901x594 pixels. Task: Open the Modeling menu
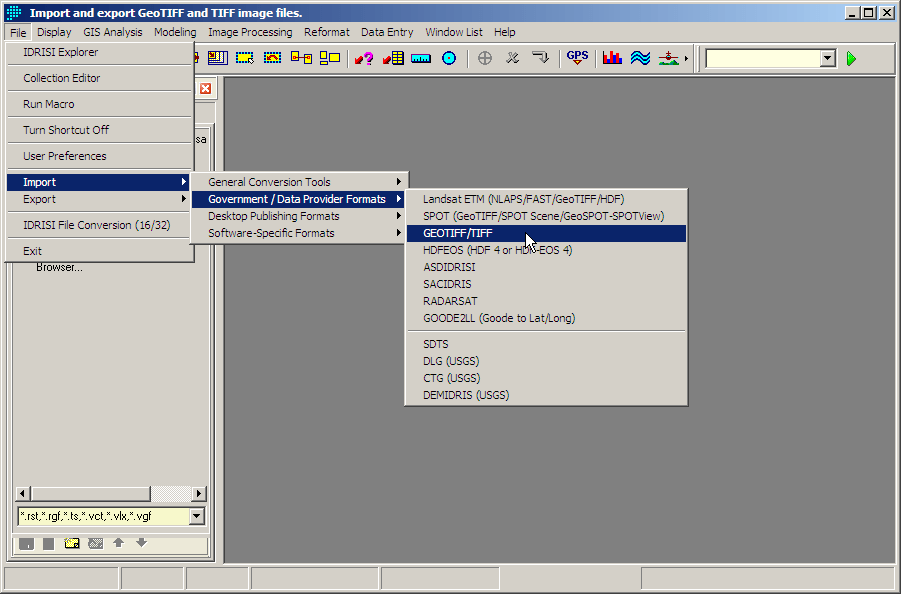click(x=175, y=32)
